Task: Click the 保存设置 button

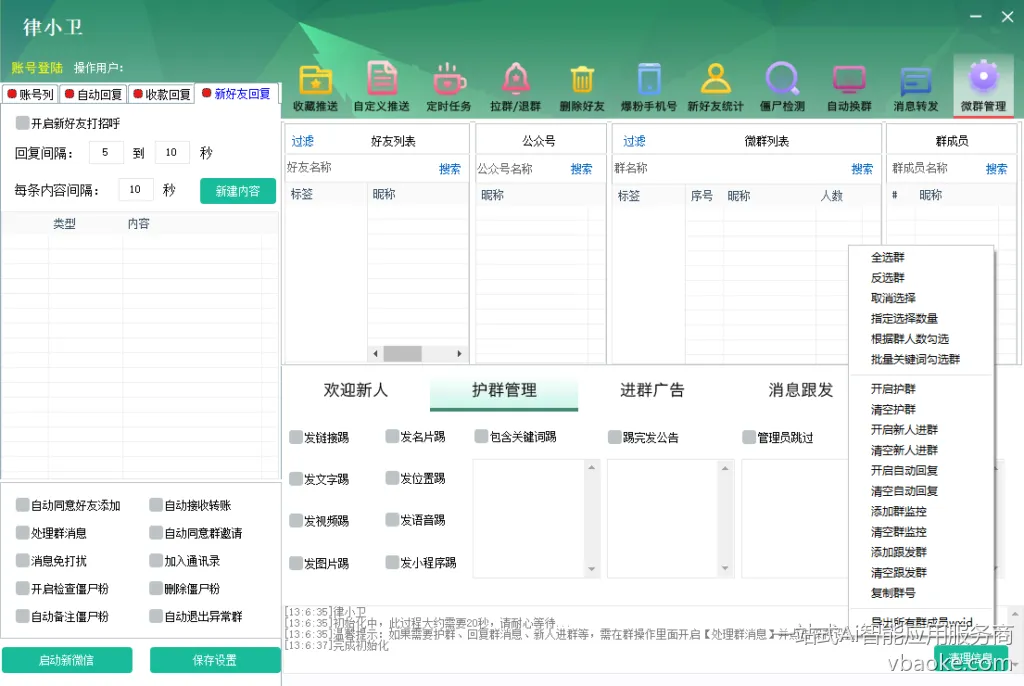Action: coord(215,660)
